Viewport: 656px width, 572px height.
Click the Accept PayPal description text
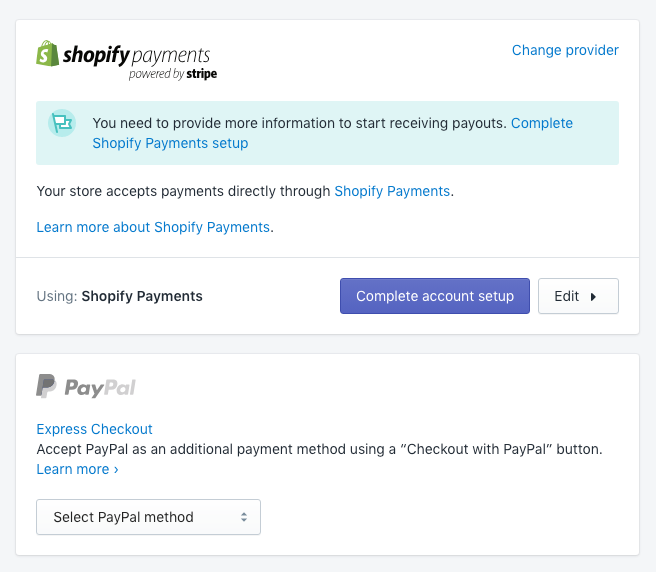click(x=319, y=449)
